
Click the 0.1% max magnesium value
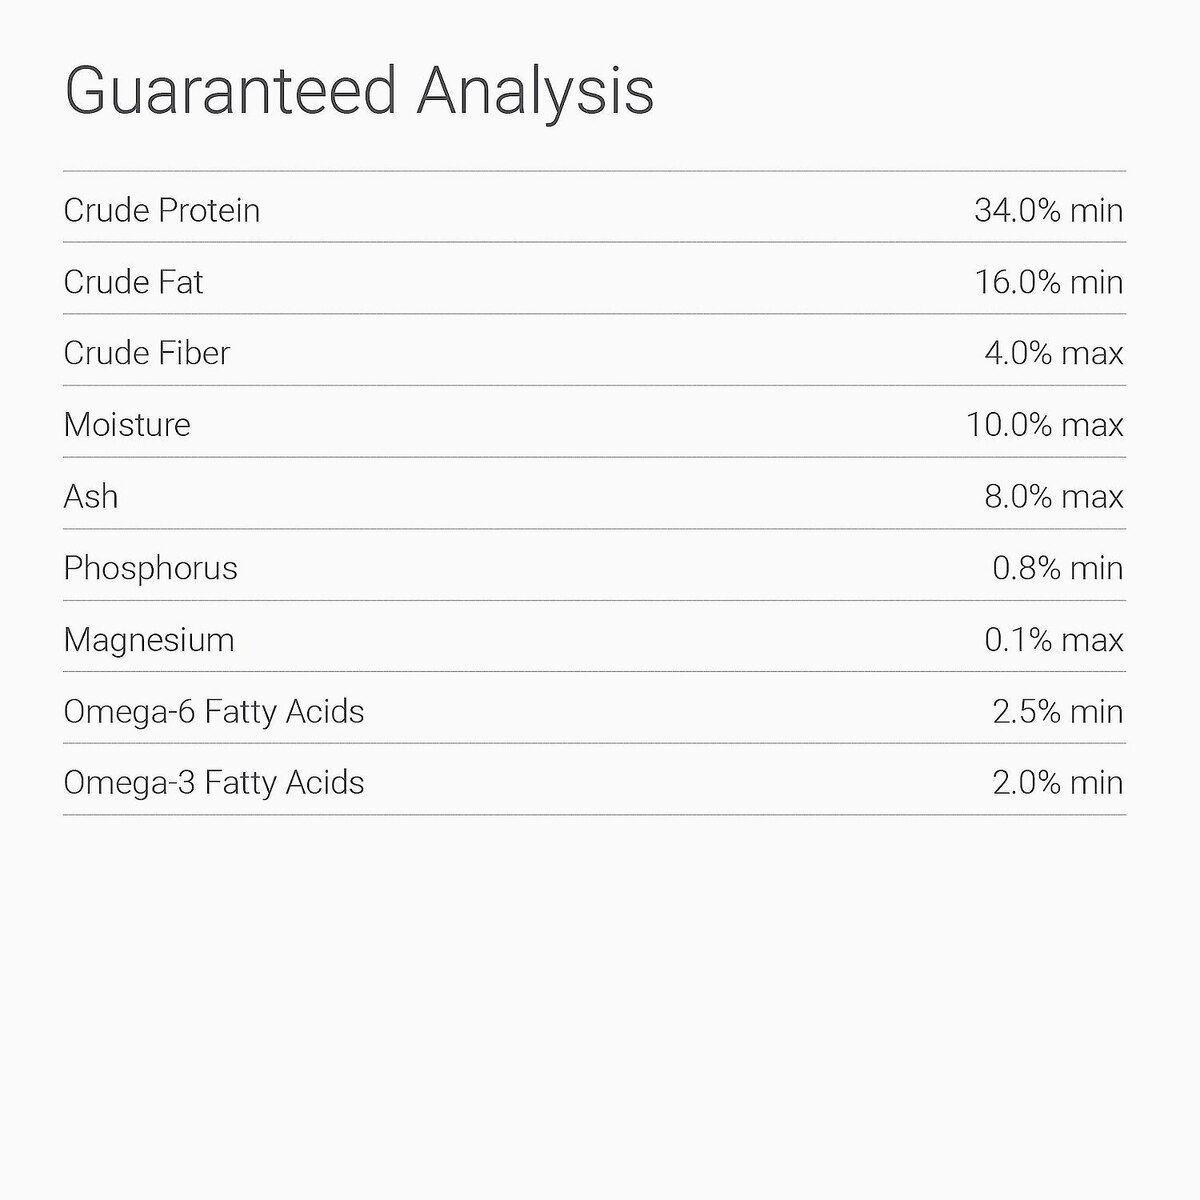coord(1053,640)
